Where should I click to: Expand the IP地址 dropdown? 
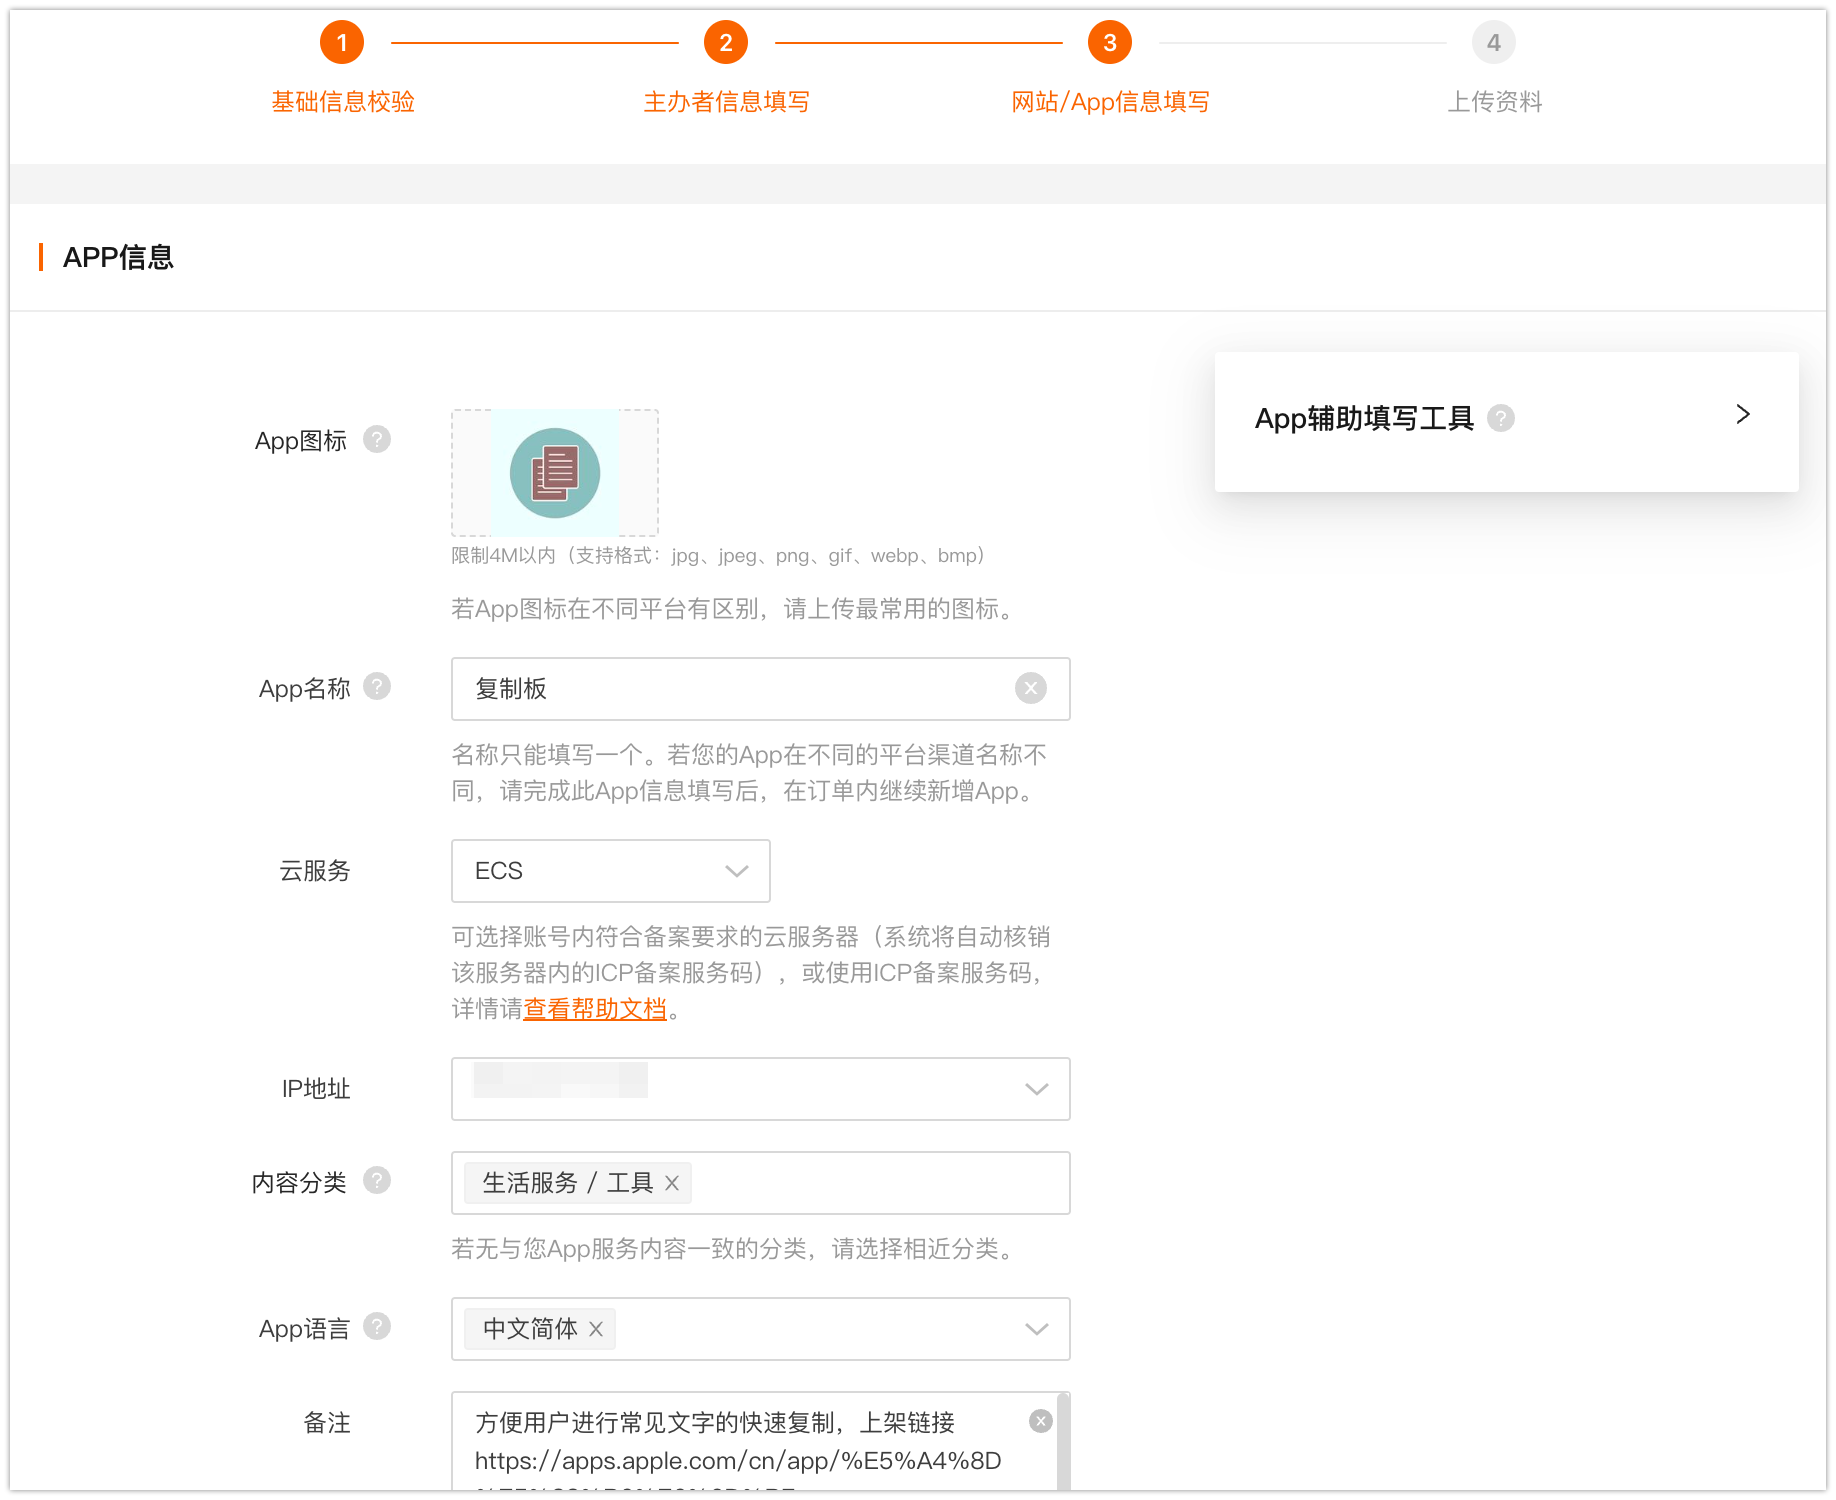point(1036,1089)
